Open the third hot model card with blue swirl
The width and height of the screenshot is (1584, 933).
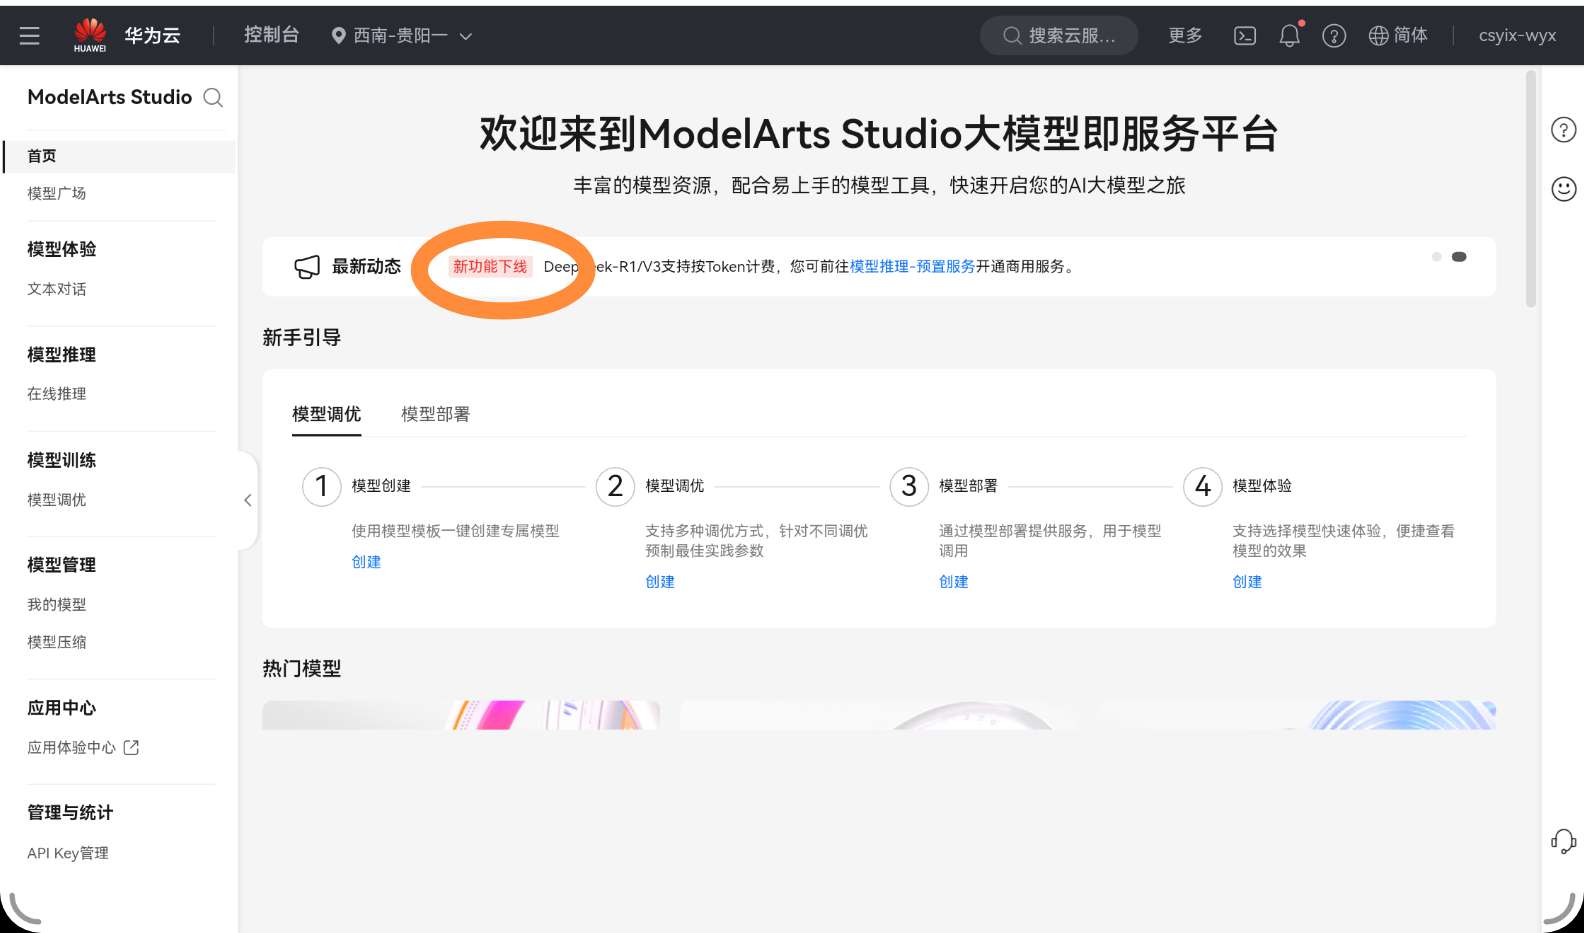(1297, 715)
